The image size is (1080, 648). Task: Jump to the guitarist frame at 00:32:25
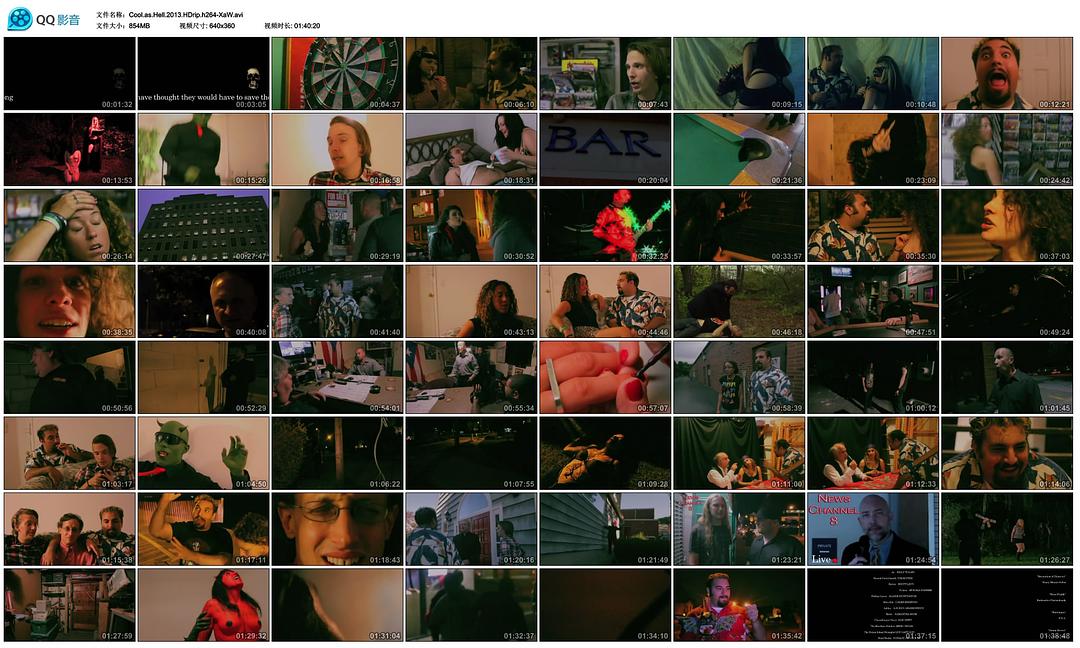click(605, 225)
